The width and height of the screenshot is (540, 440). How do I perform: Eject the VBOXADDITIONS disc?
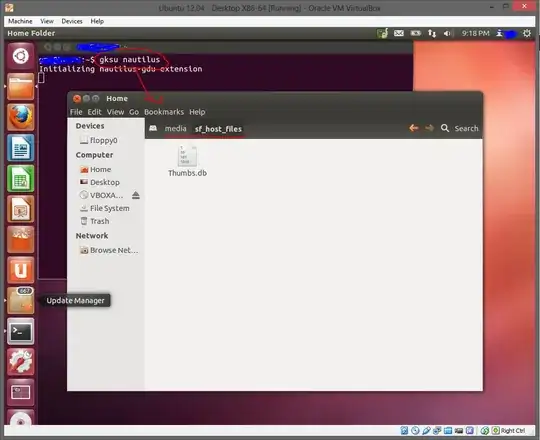click(x=136, y=195)
